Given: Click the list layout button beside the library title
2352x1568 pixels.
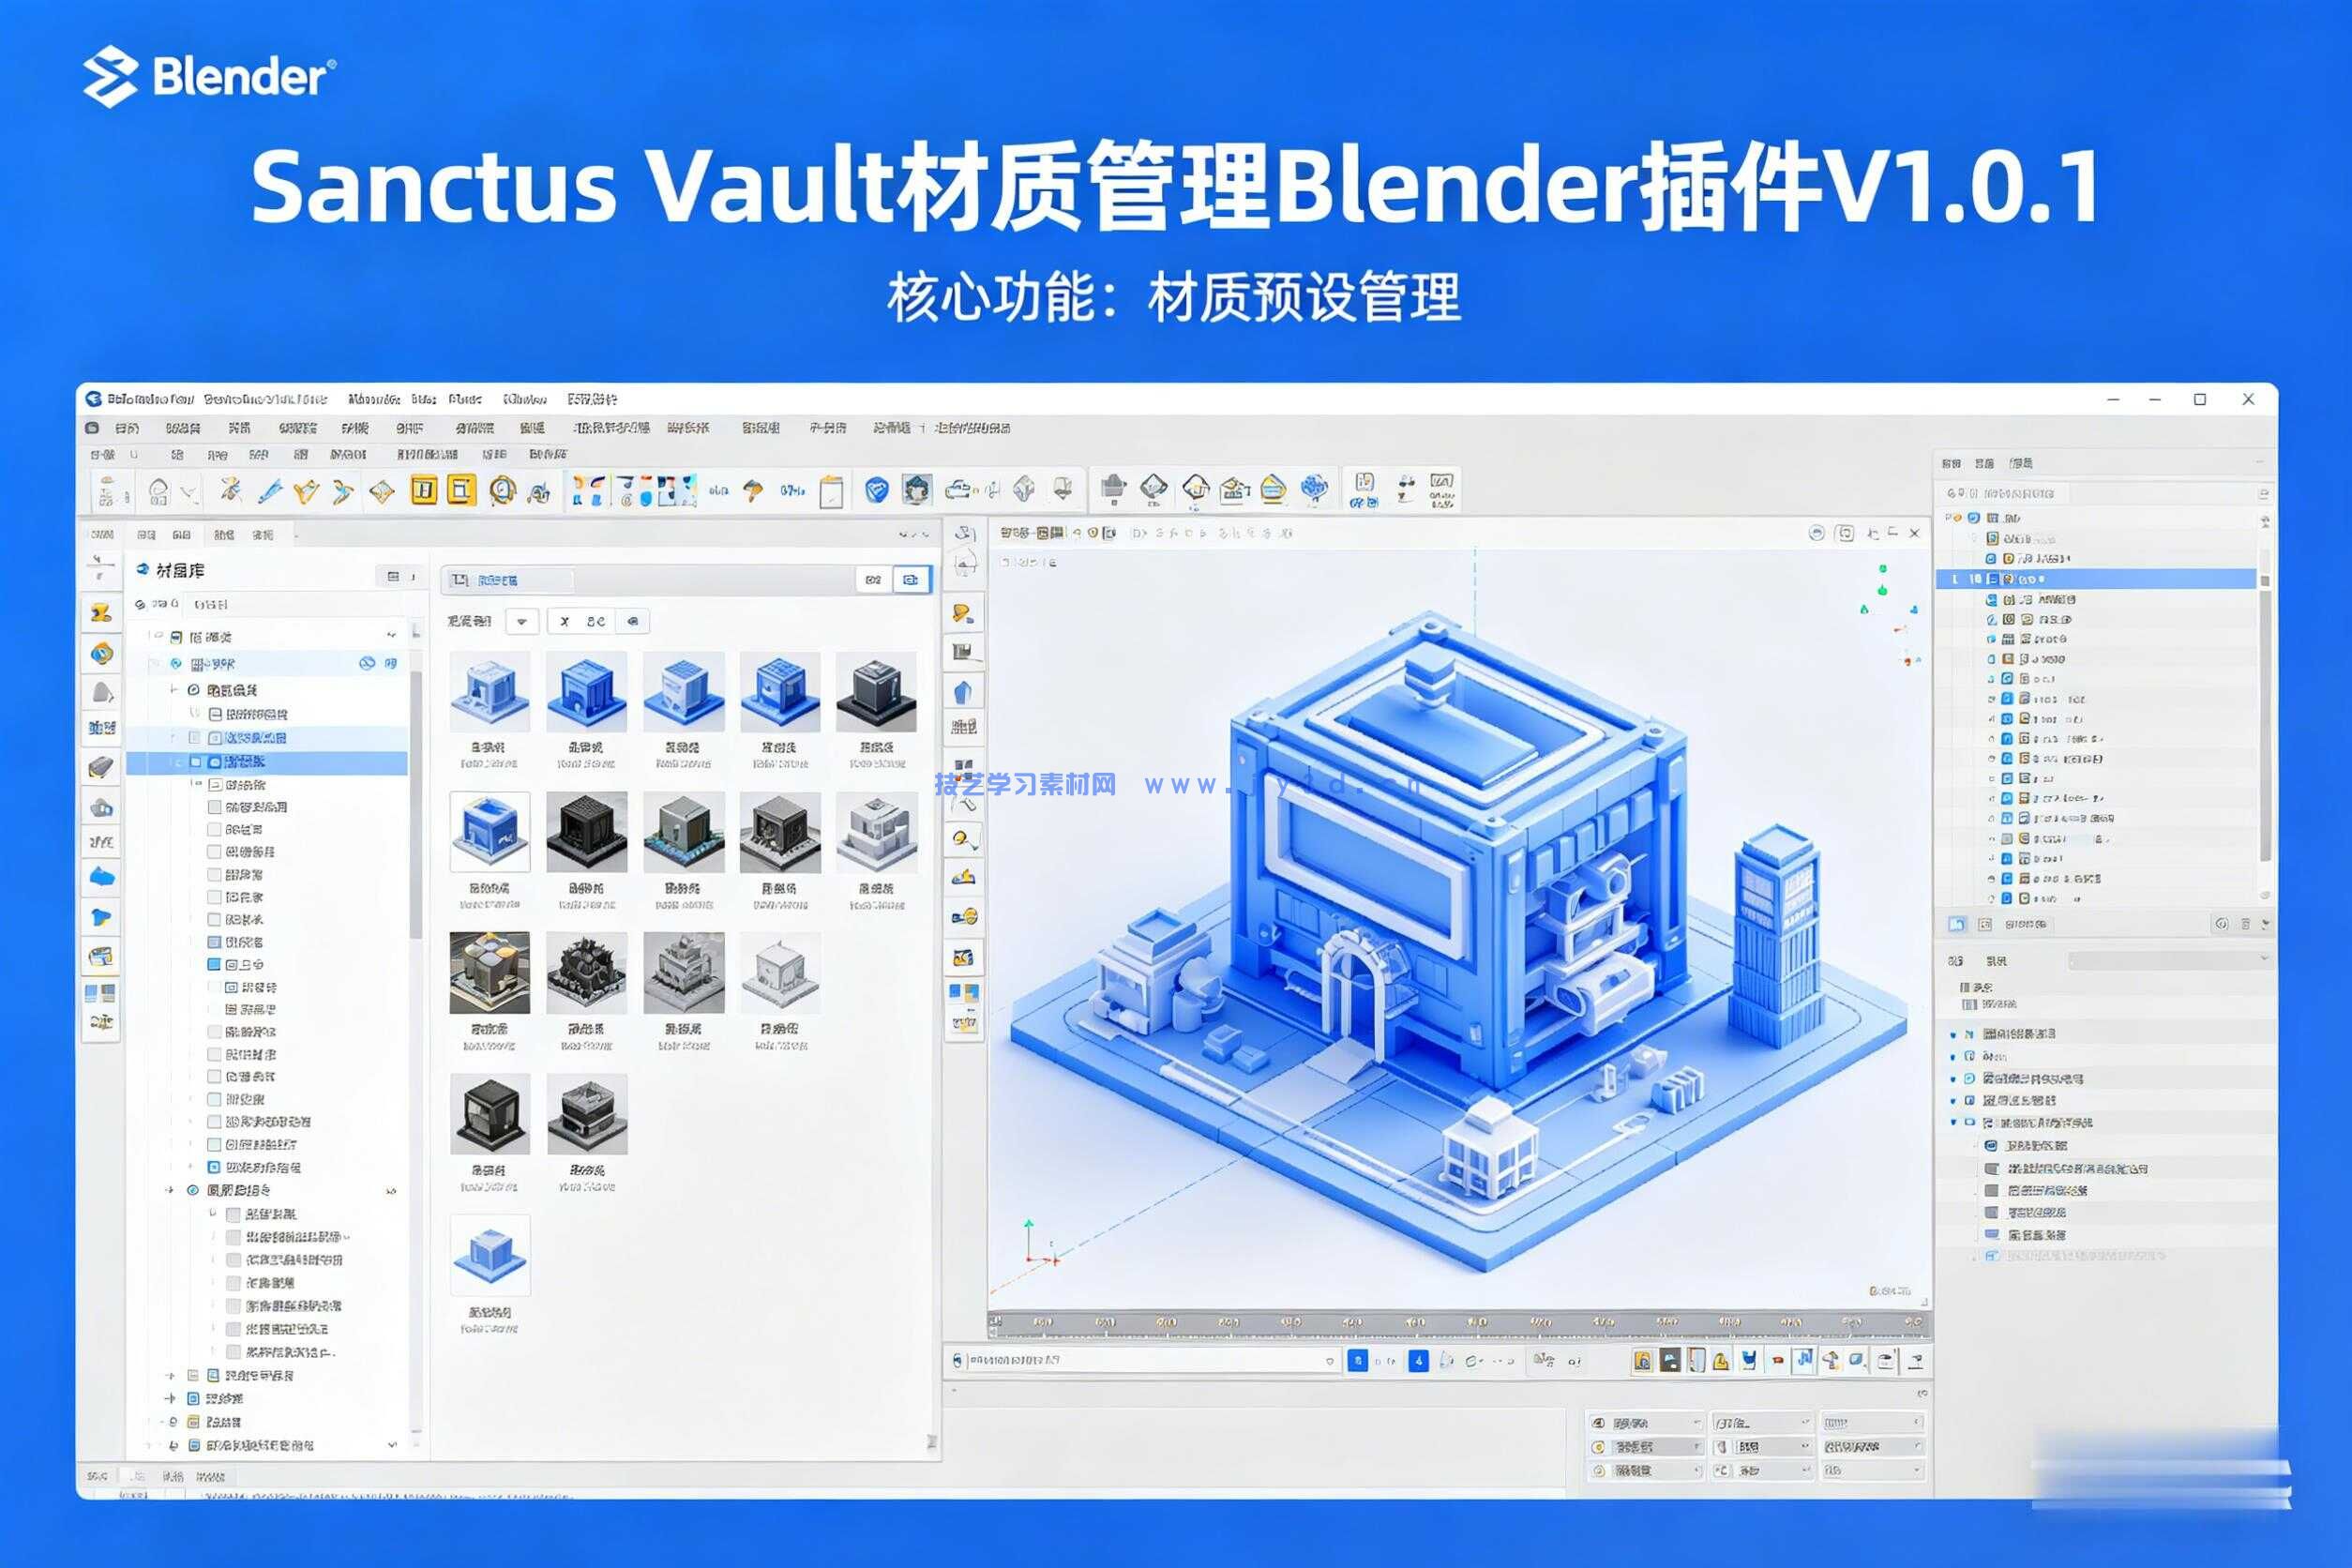Looking at the screenshot, I should 393,576.
